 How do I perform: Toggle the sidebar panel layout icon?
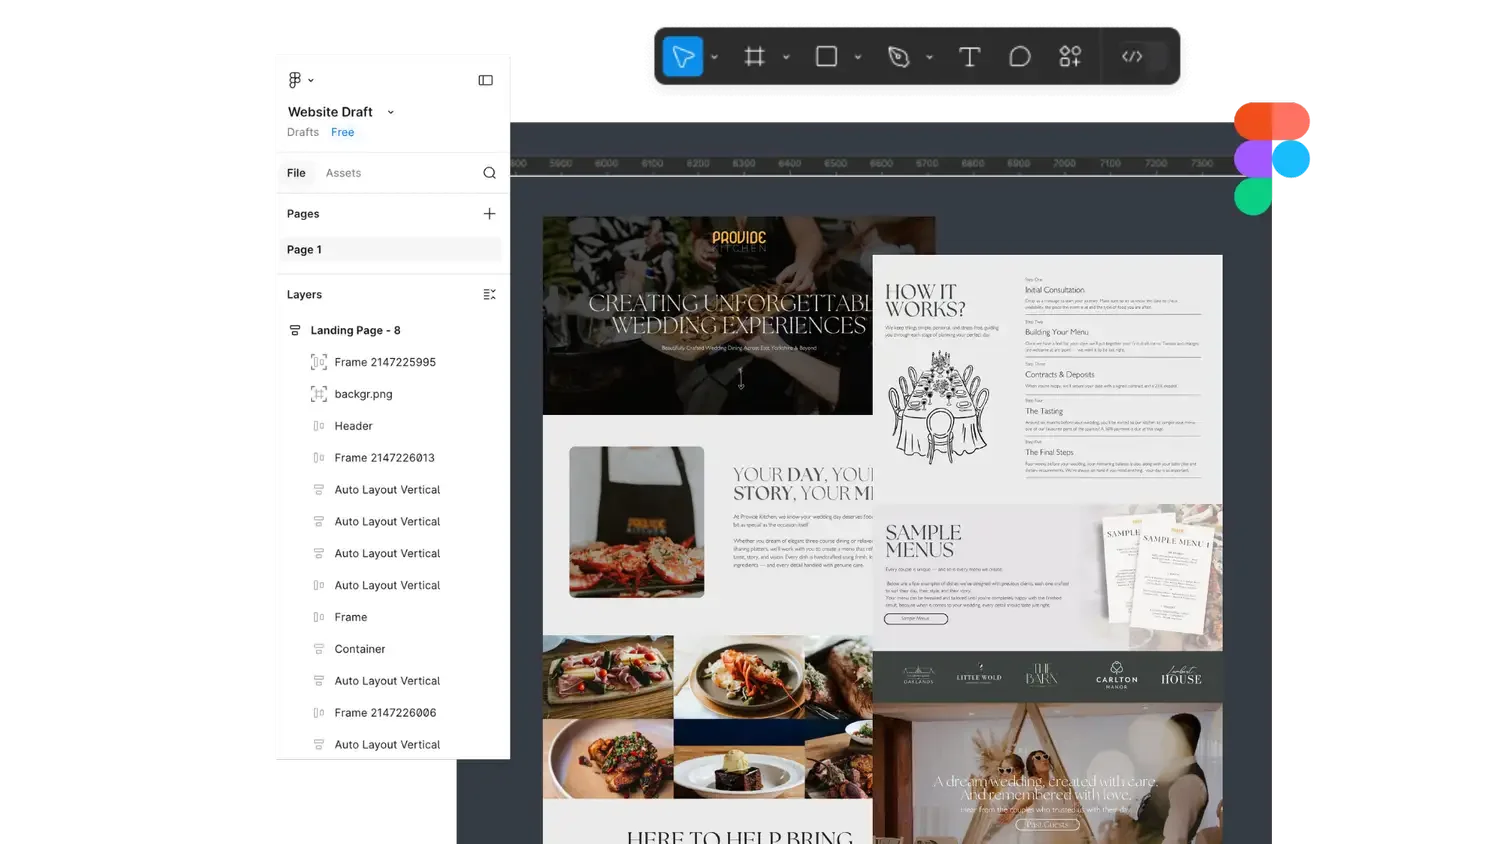(x=485, y=80)
